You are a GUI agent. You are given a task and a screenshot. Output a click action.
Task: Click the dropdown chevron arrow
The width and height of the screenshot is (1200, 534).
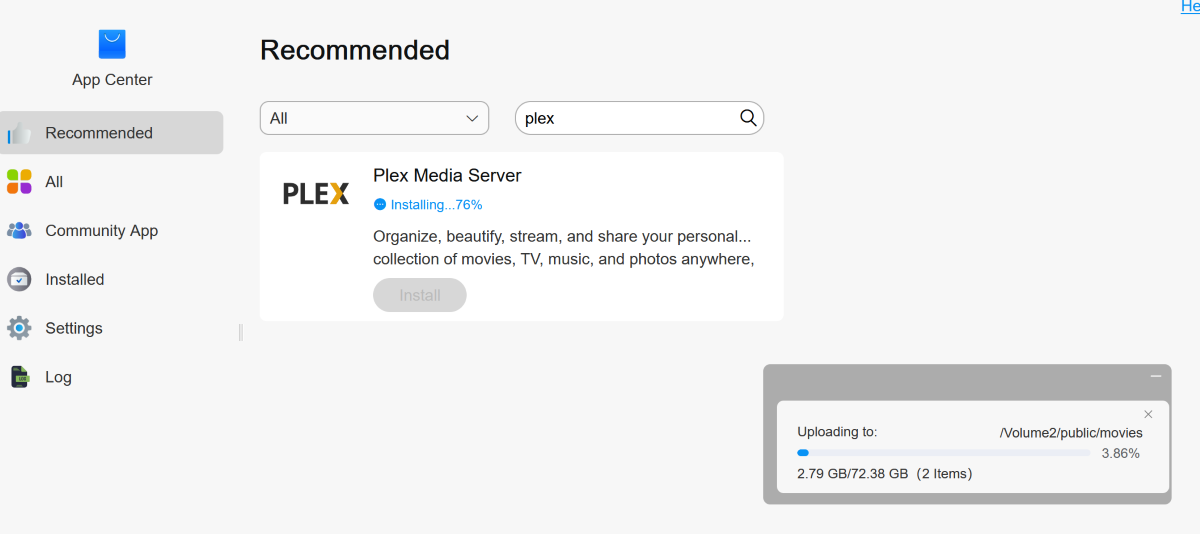[x=473, y=118]
